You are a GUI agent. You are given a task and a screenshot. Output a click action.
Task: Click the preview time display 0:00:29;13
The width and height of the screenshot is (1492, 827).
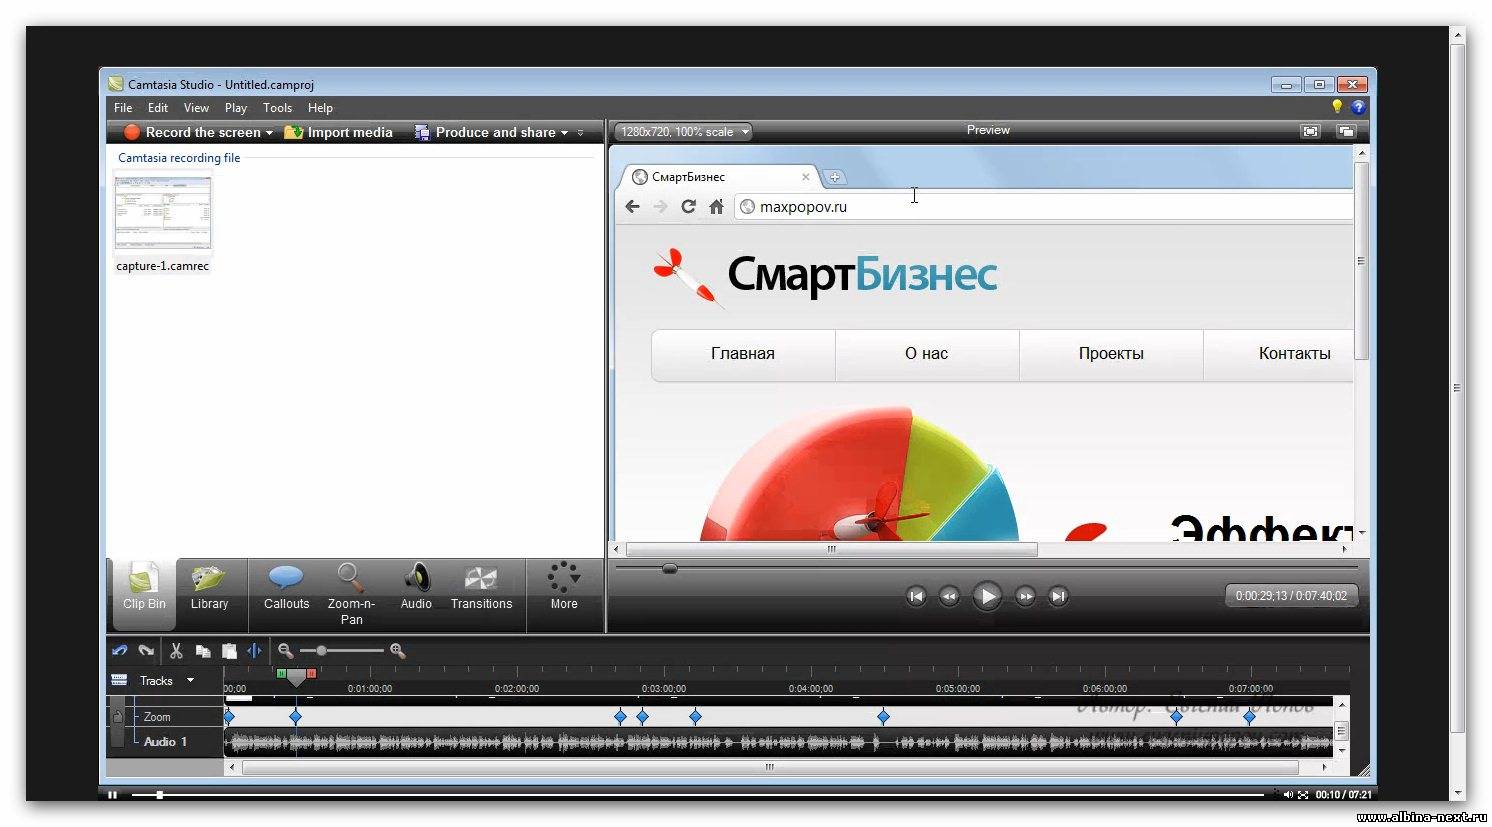tap(1291, 596)
